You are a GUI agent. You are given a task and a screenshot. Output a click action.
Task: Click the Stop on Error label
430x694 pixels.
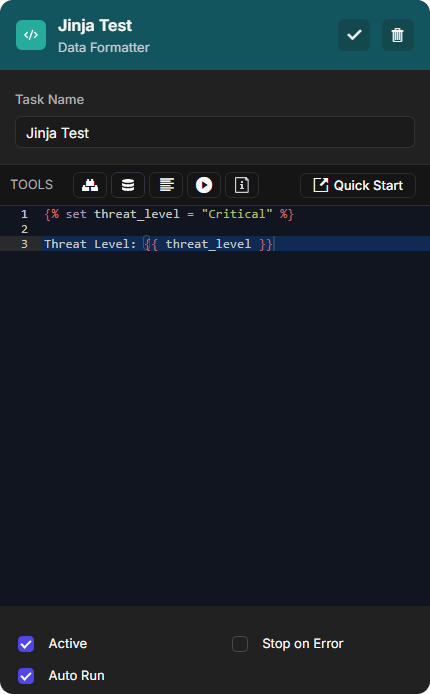tap(303, 644)
